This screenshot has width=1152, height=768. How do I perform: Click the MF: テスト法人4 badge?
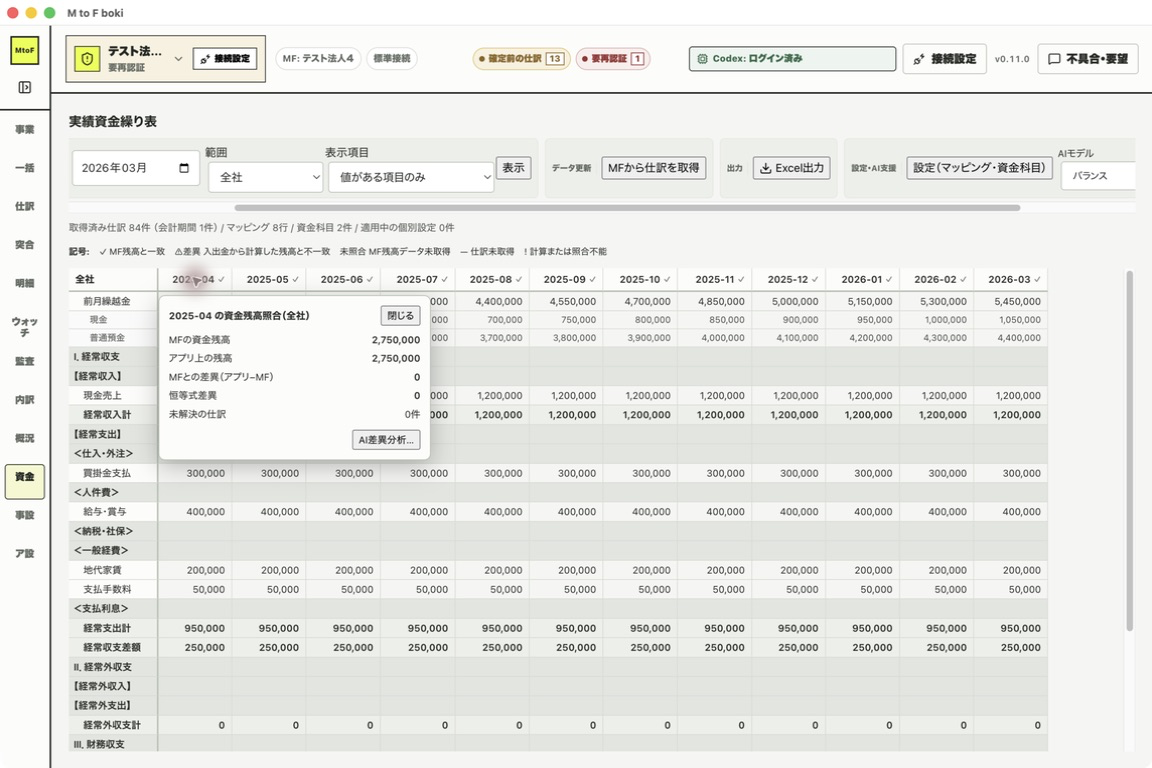[x=318, y=58]
